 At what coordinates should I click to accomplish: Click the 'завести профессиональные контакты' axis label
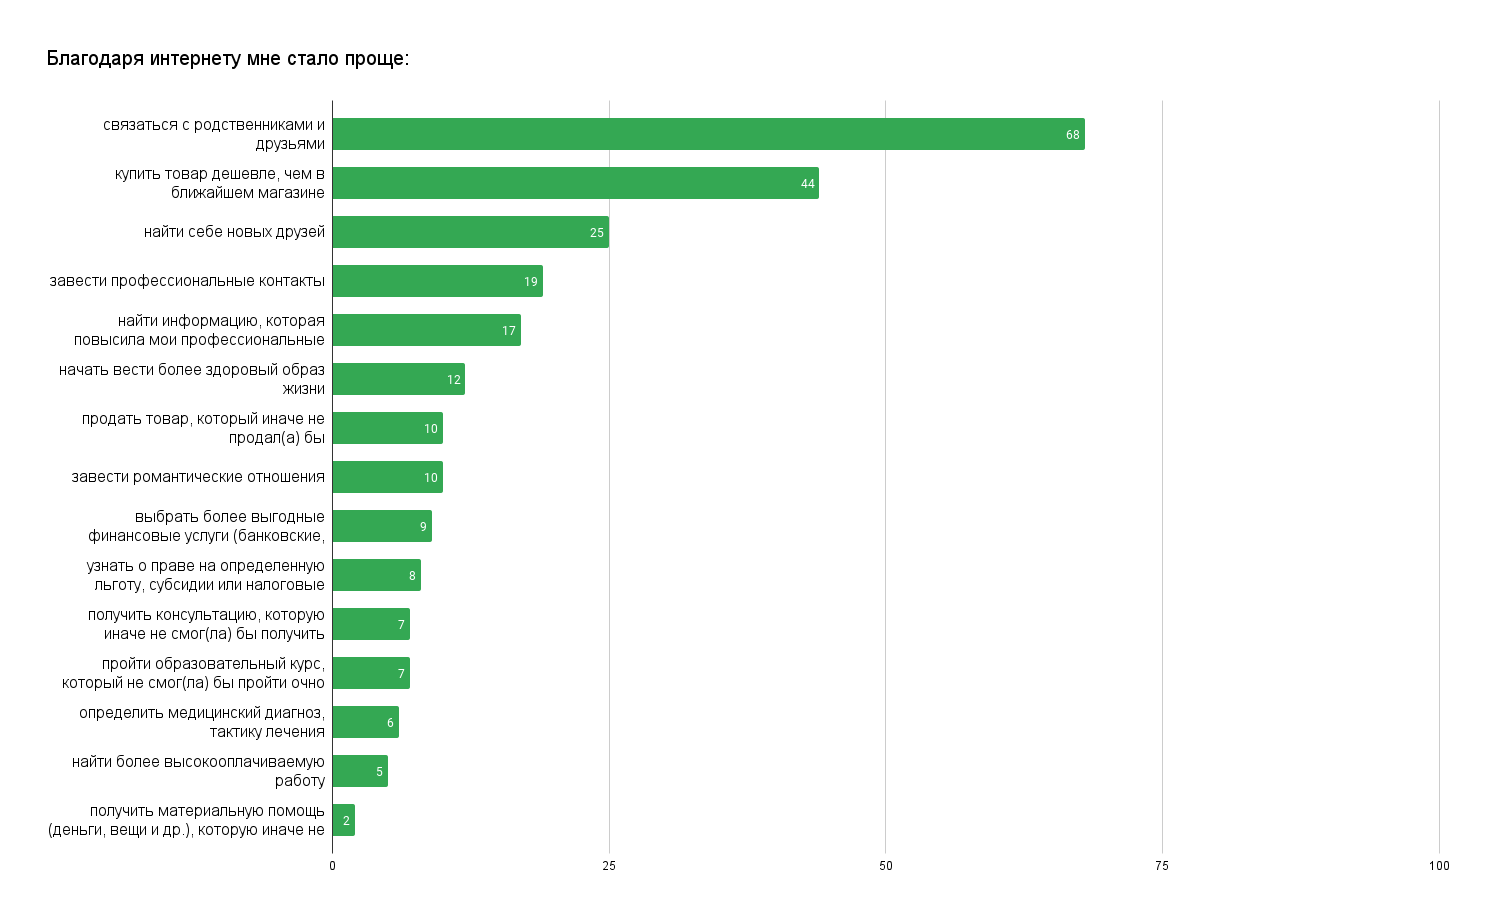[x=187, y=281]
